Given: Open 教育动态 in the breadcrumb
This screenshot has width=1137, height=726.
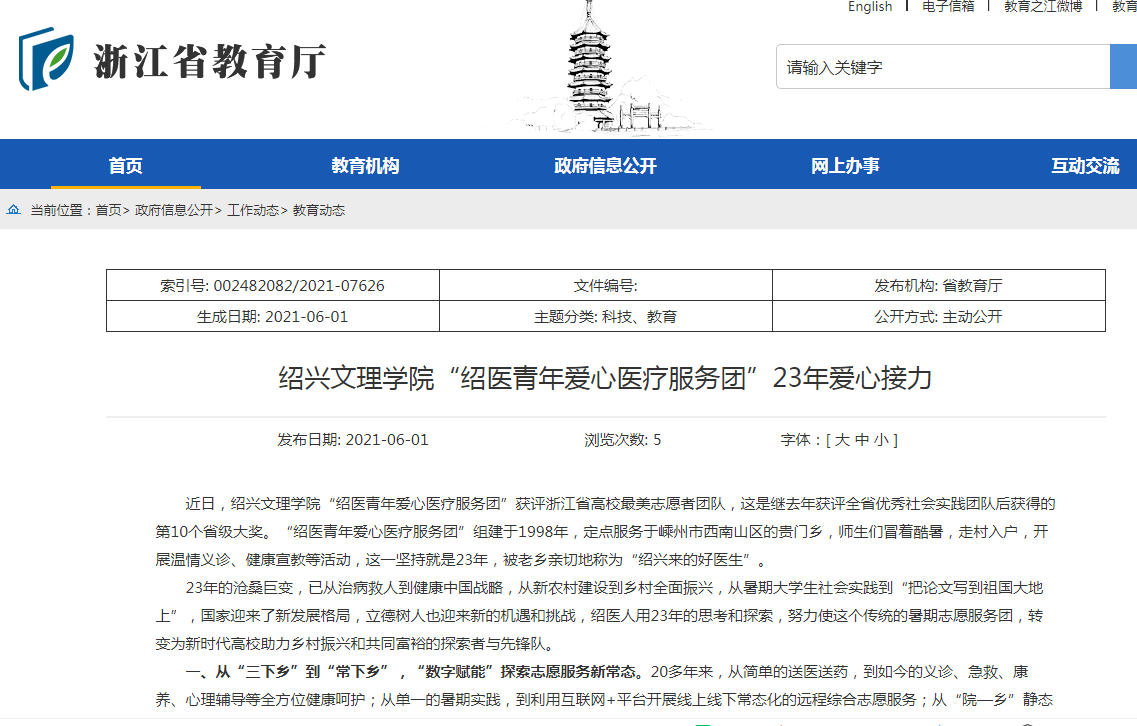Looking at the screenshot, I should (319, 210).
